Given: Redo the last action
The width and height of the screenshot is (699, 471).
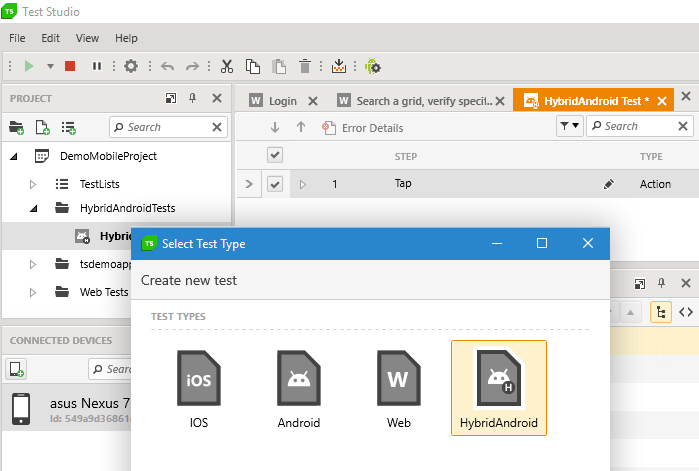Looking at the screenshot, I should (x=192, y=67).
